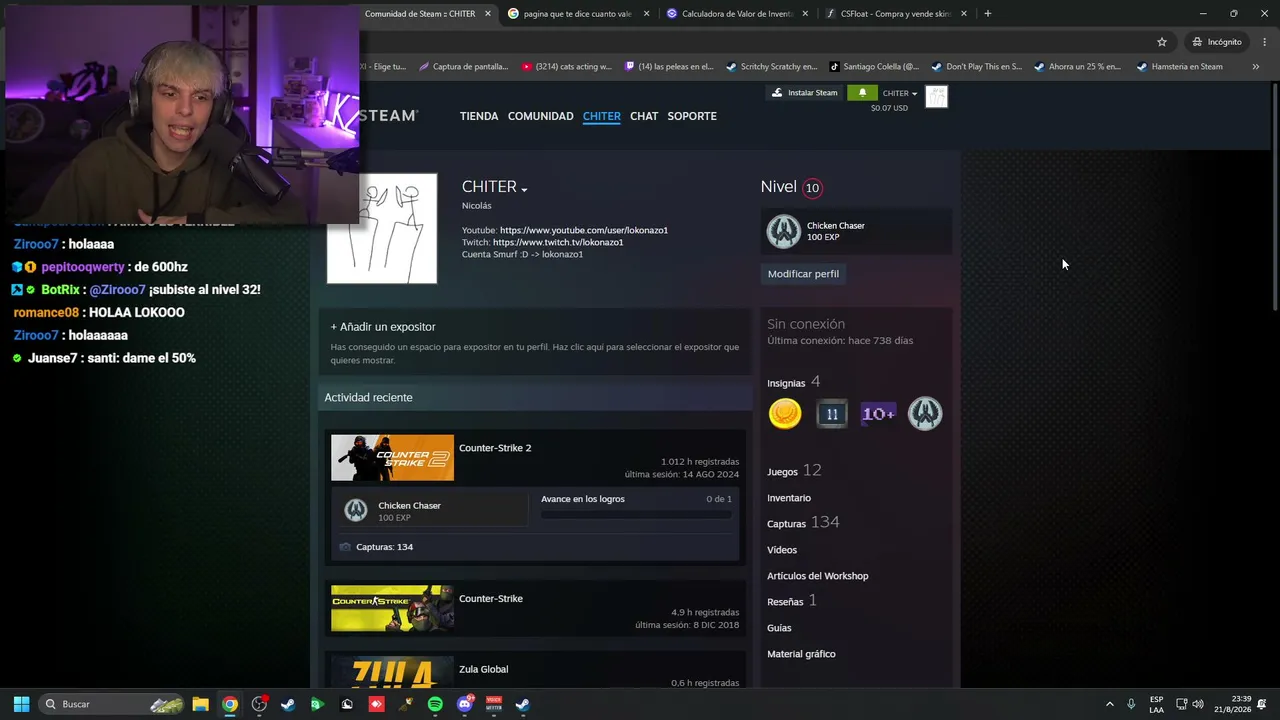Open Chrome's three-dot menu

tap(1265, 42)
